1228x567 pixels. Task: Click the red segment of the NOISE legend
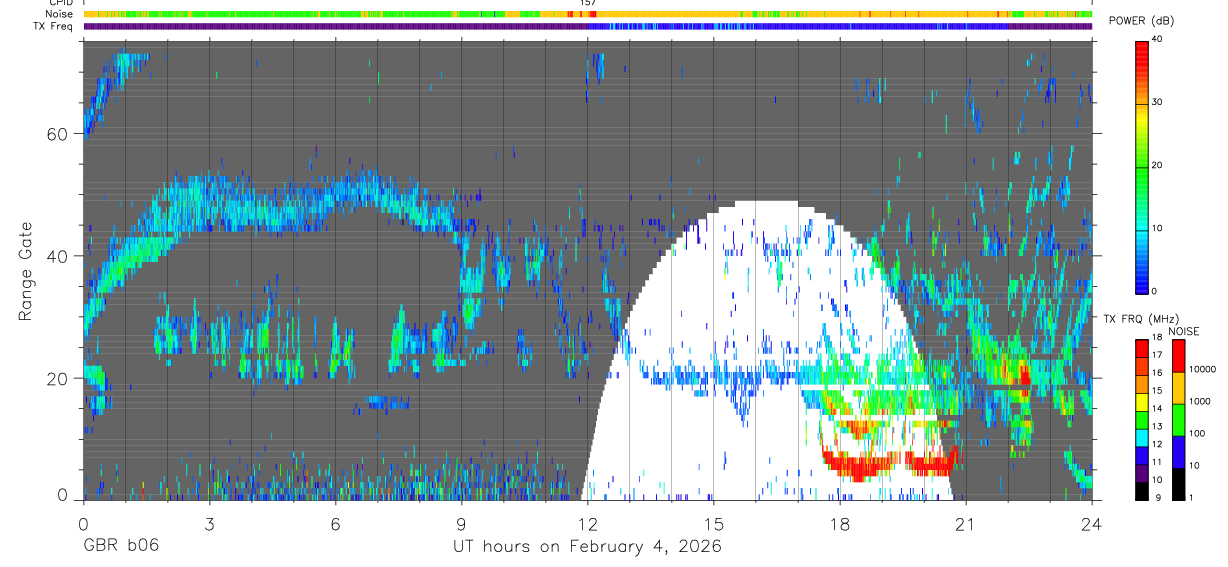click(1178, 355)
